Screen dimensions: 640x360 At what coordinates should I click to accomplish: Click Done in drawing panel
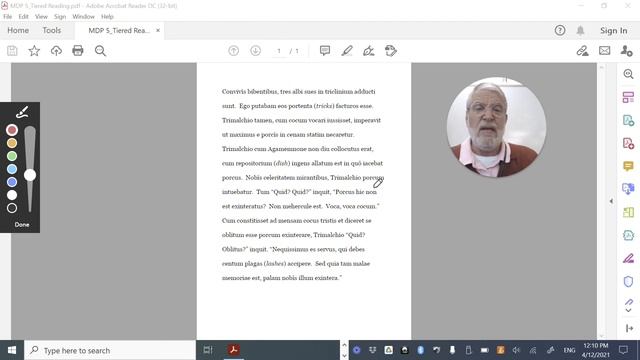22,224
